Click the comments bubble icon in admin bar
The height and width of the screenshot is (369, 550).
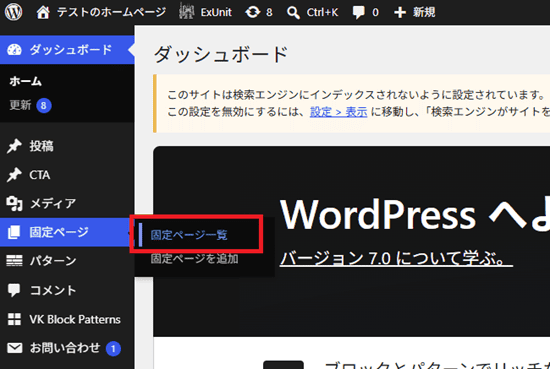[x=358, y=12]
